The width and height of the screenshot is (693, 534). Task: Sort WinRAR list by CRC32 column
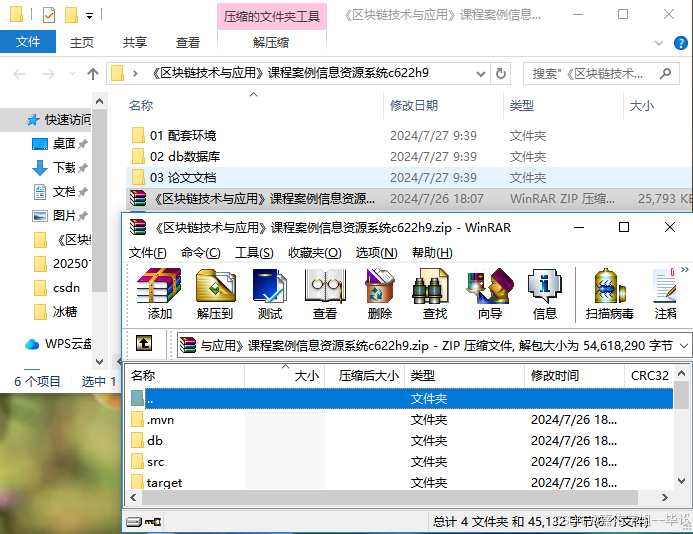pos(649,376)
